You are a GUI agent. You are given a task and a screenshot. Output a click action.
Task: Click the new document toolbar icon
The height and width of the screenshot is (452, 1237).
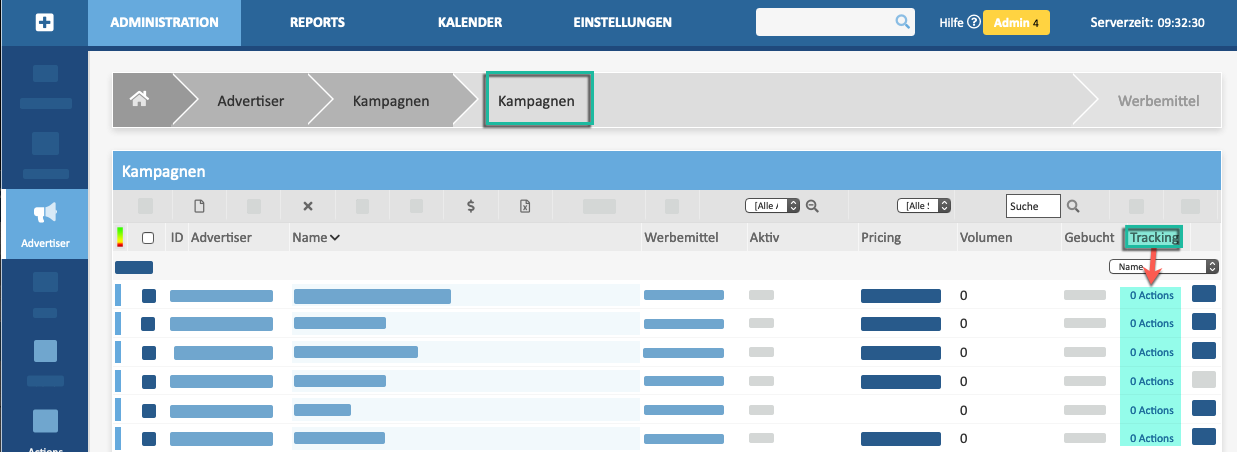click(199, 206)
